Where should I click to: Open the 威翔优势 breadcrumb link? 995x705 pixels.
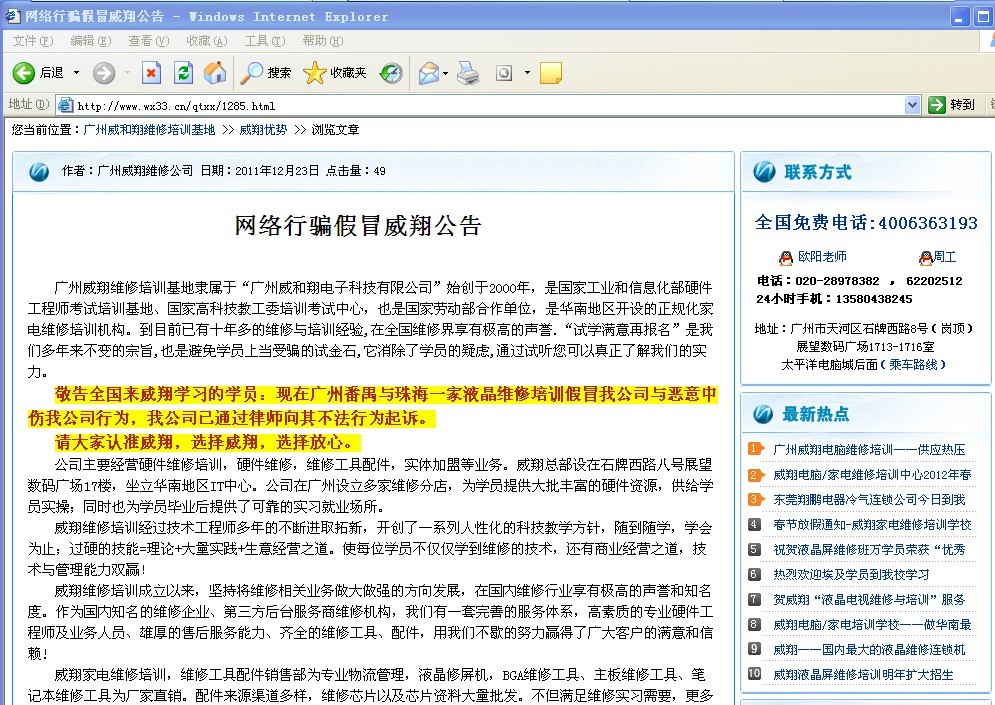[x=263, y=130]
